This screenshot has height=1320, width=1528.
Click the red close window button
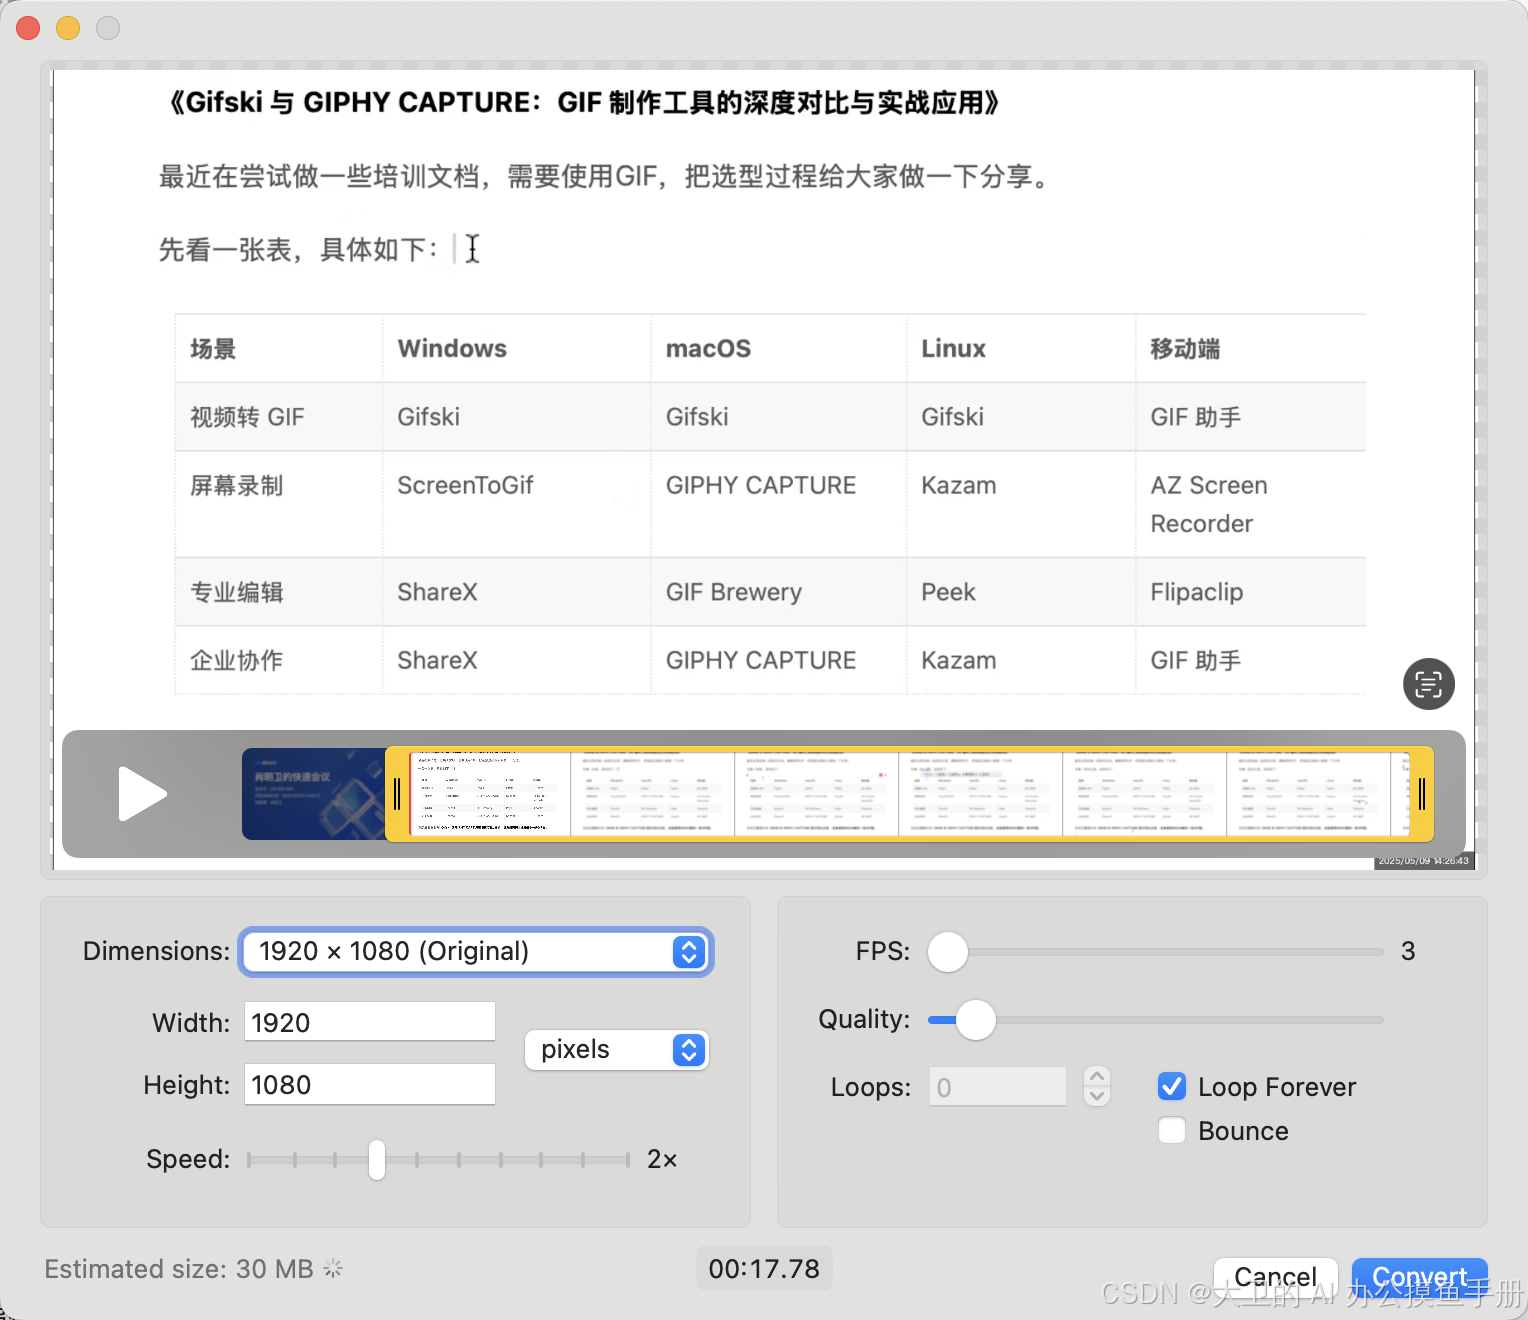(x=28, y=28)
